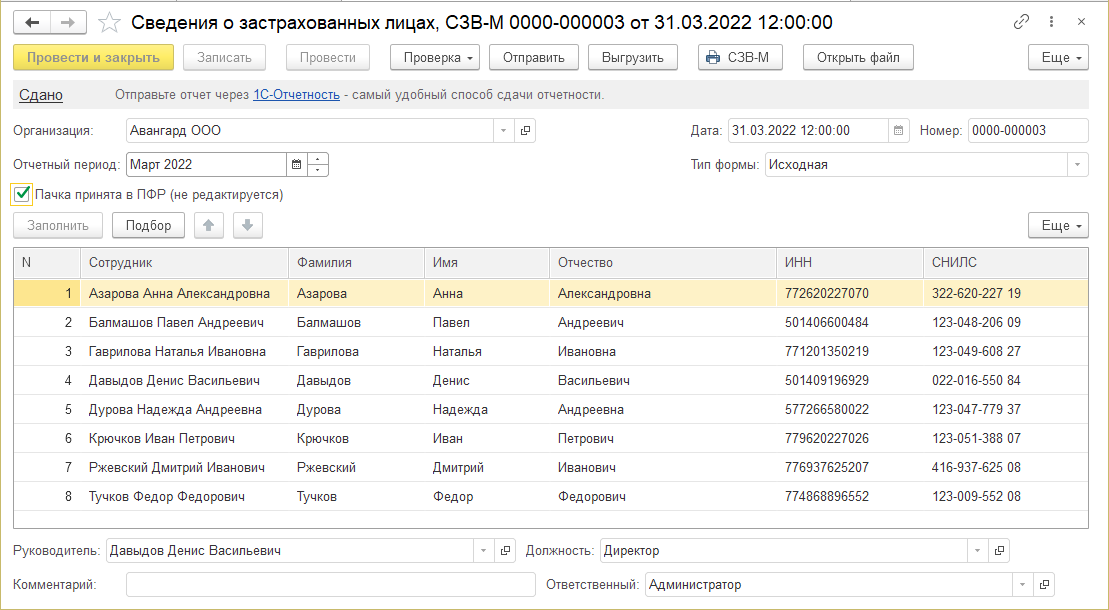Print the СЗВ-М form

click(x=739, y=58)
